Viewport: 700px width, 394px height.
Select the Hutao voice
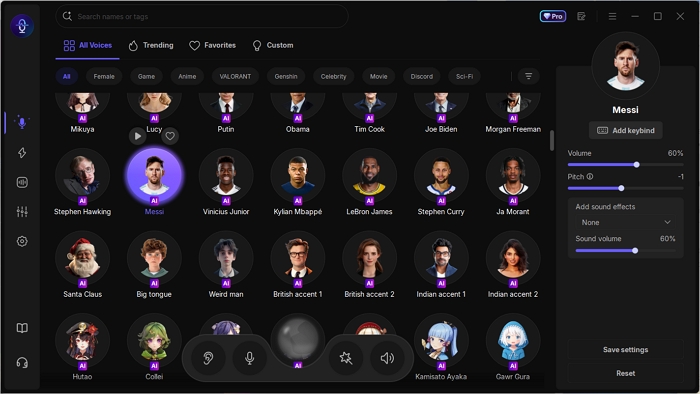(x=83, y=347)
